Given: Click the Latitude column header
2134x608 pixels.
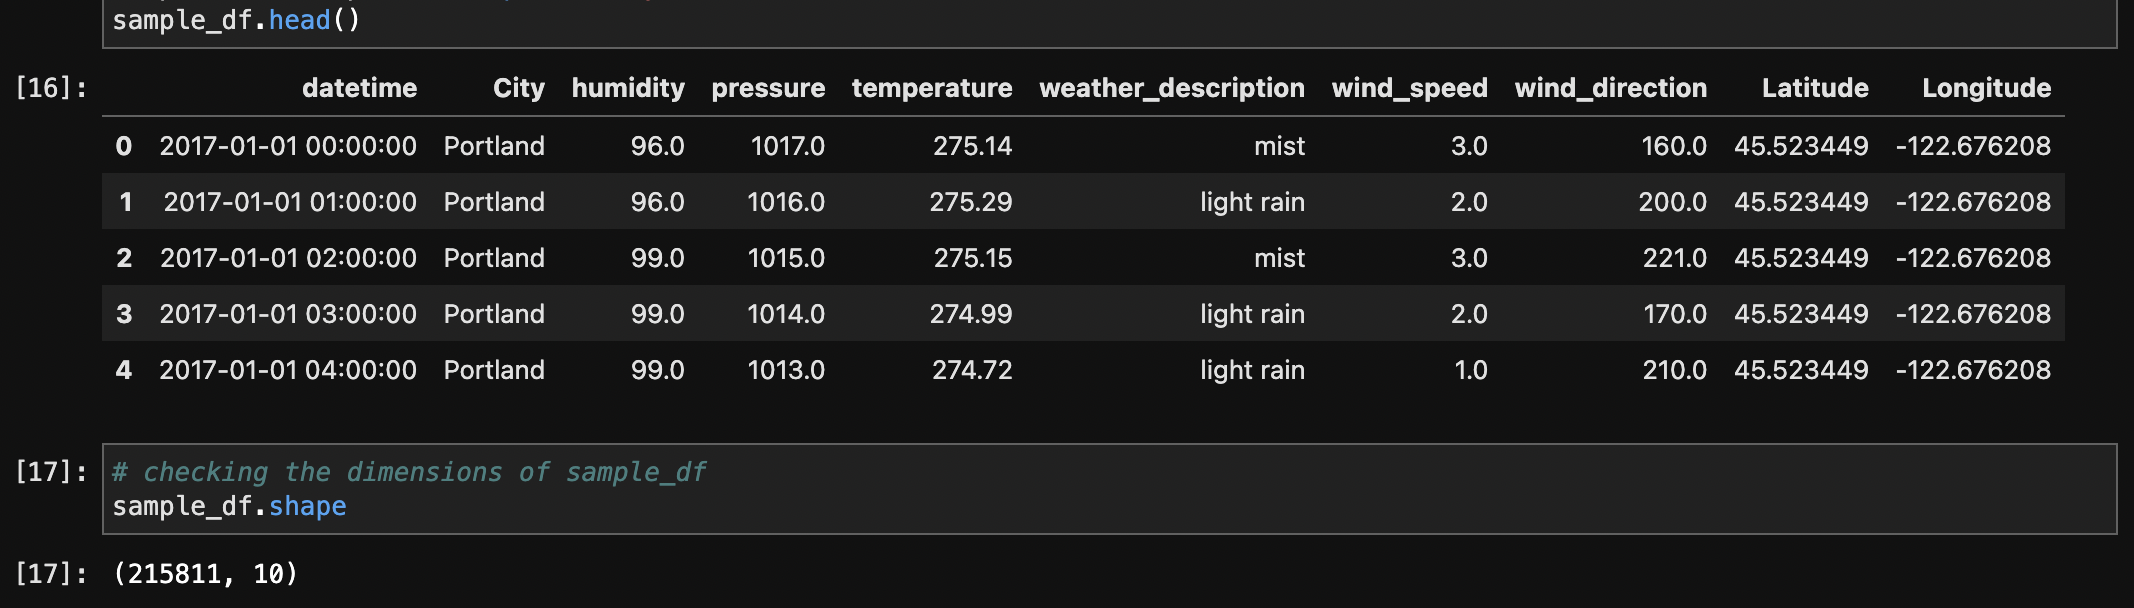Looking at the screenshot, I should [x=1815, y=88].
